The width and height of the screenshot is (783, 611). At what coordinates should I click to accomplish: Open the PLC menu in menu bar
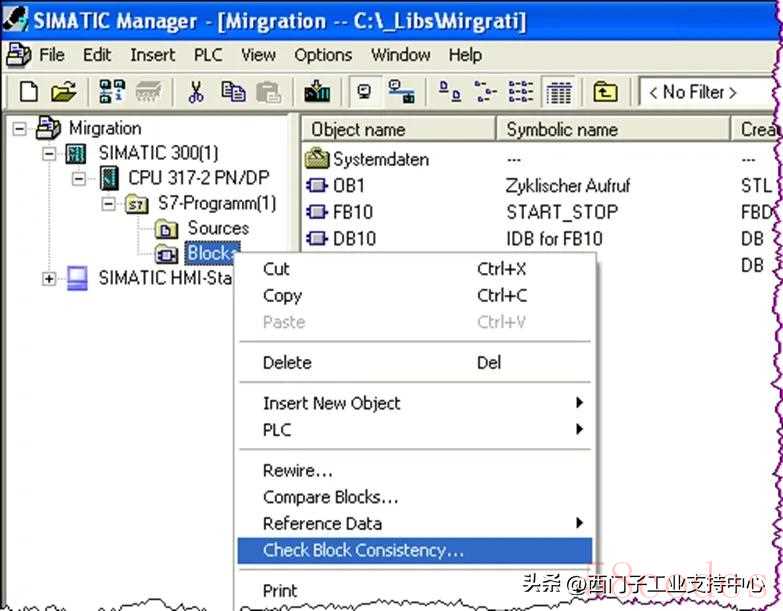click(208, 55)
